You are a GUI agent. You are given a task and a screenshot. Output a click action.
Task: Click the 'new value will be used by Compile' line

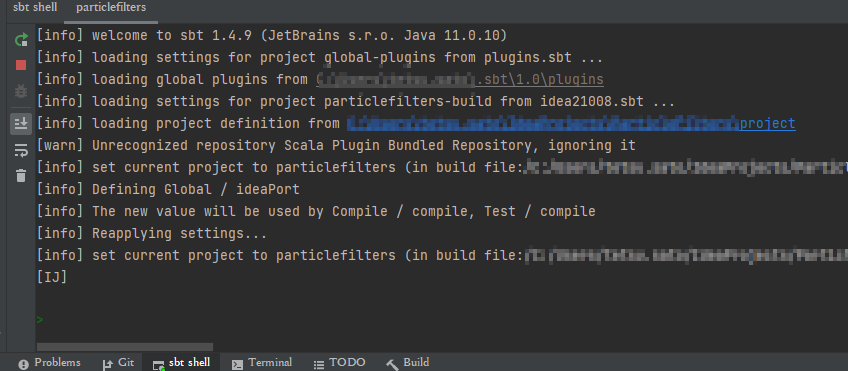pyautogui.click(x=316, y=211)
